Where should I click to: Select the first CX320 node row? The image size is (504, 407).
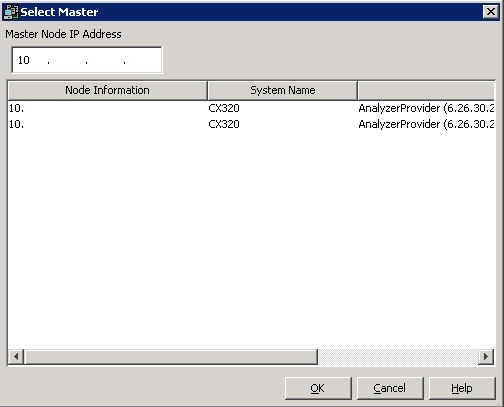251,108
